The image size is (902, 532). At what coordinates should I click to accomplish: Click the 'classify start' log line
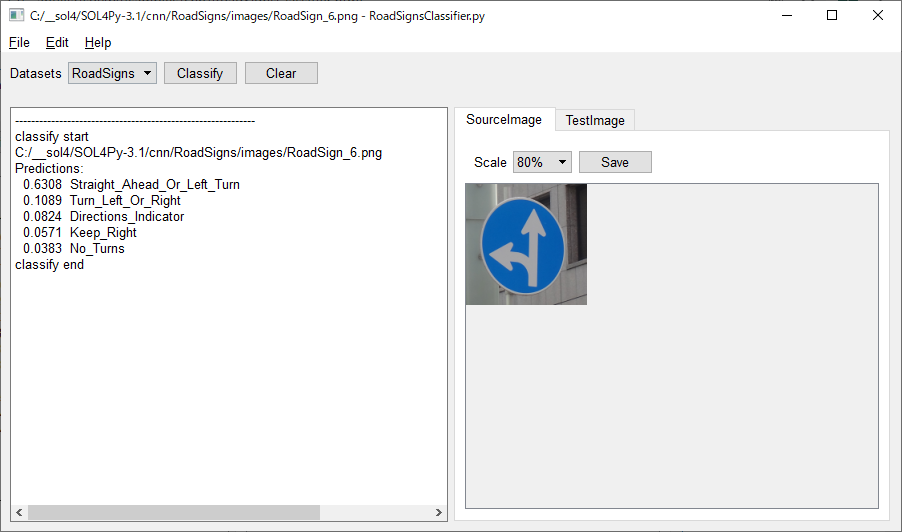point(52,137)
